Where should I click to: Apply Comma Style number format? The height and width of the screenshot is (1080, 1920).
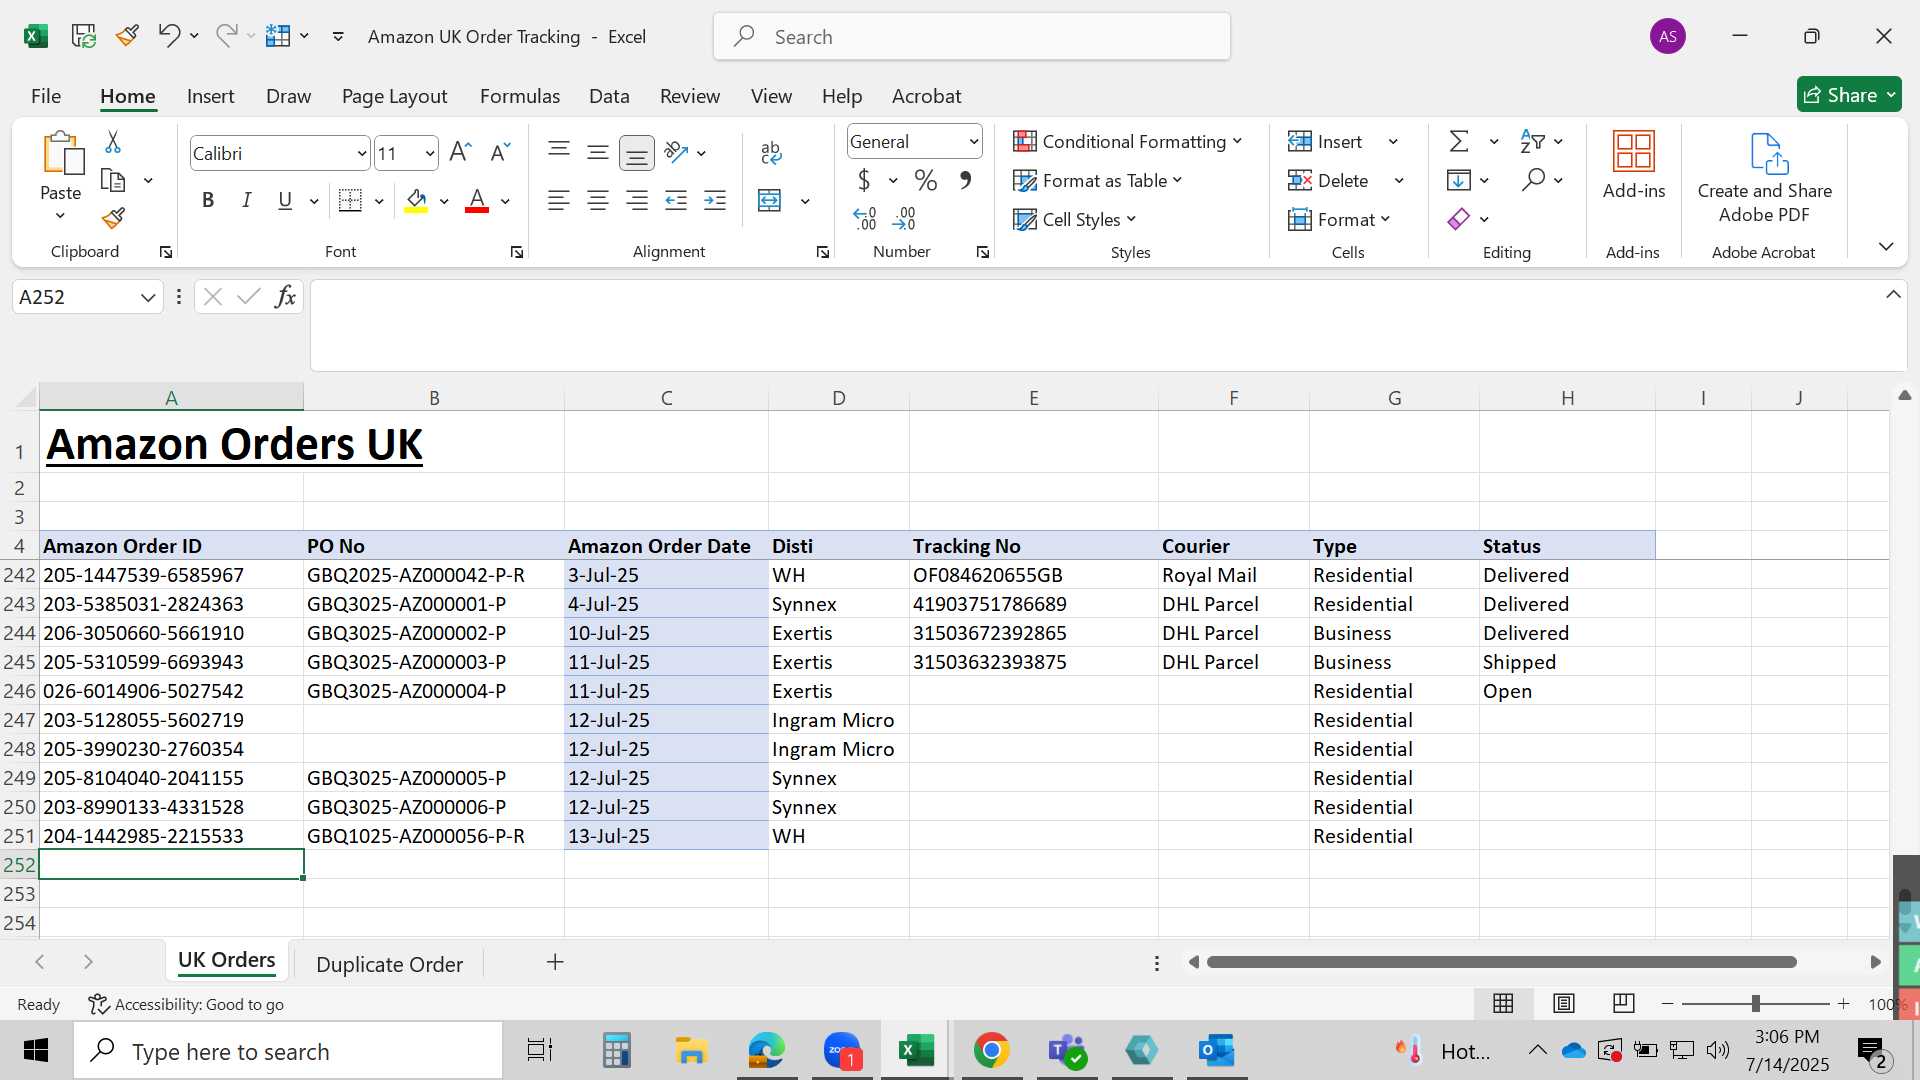tap(965, 180)
